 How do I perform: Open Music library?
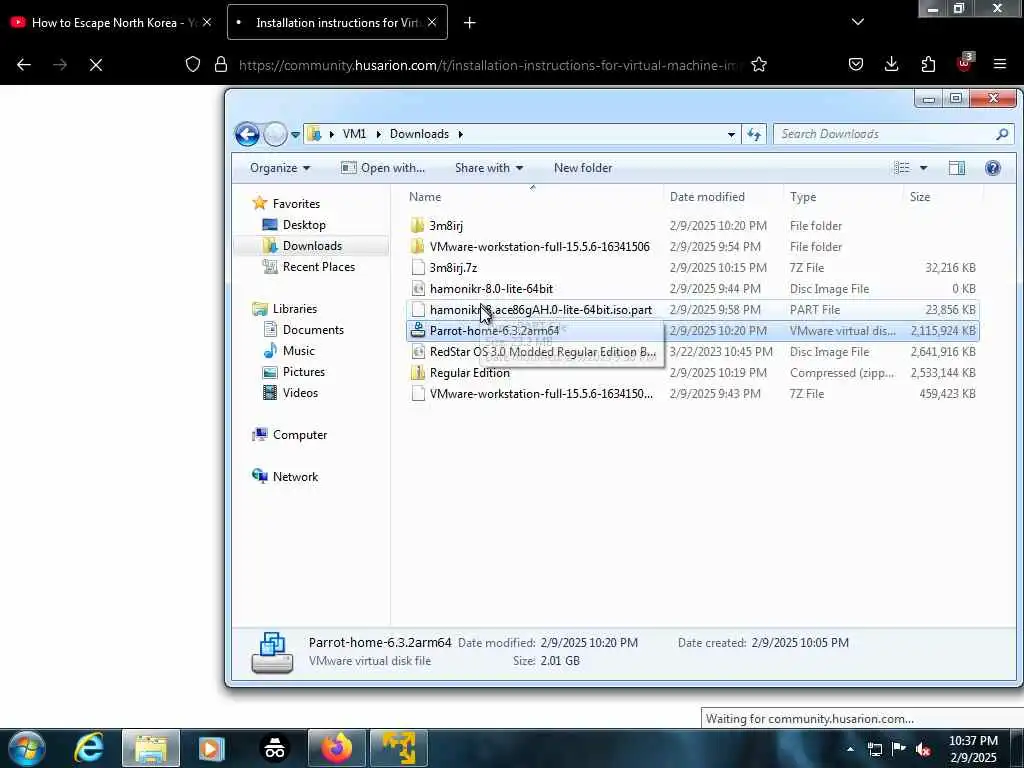pos(298,351)
